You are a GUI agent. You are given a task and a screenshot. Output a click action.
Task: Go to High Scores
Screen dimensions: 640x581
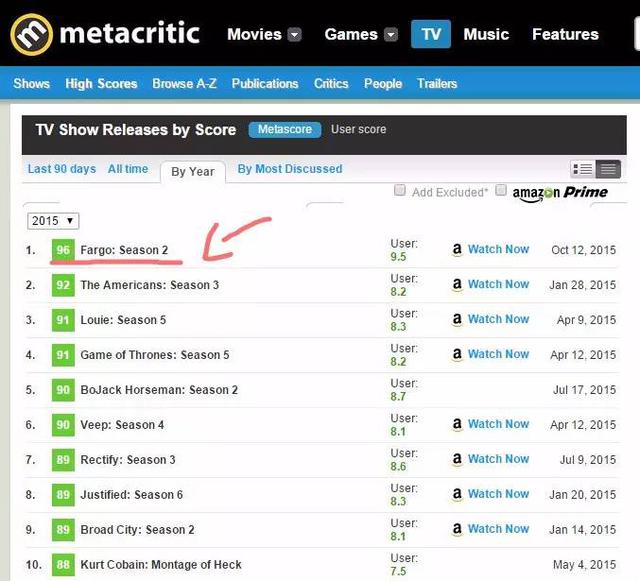101,84
